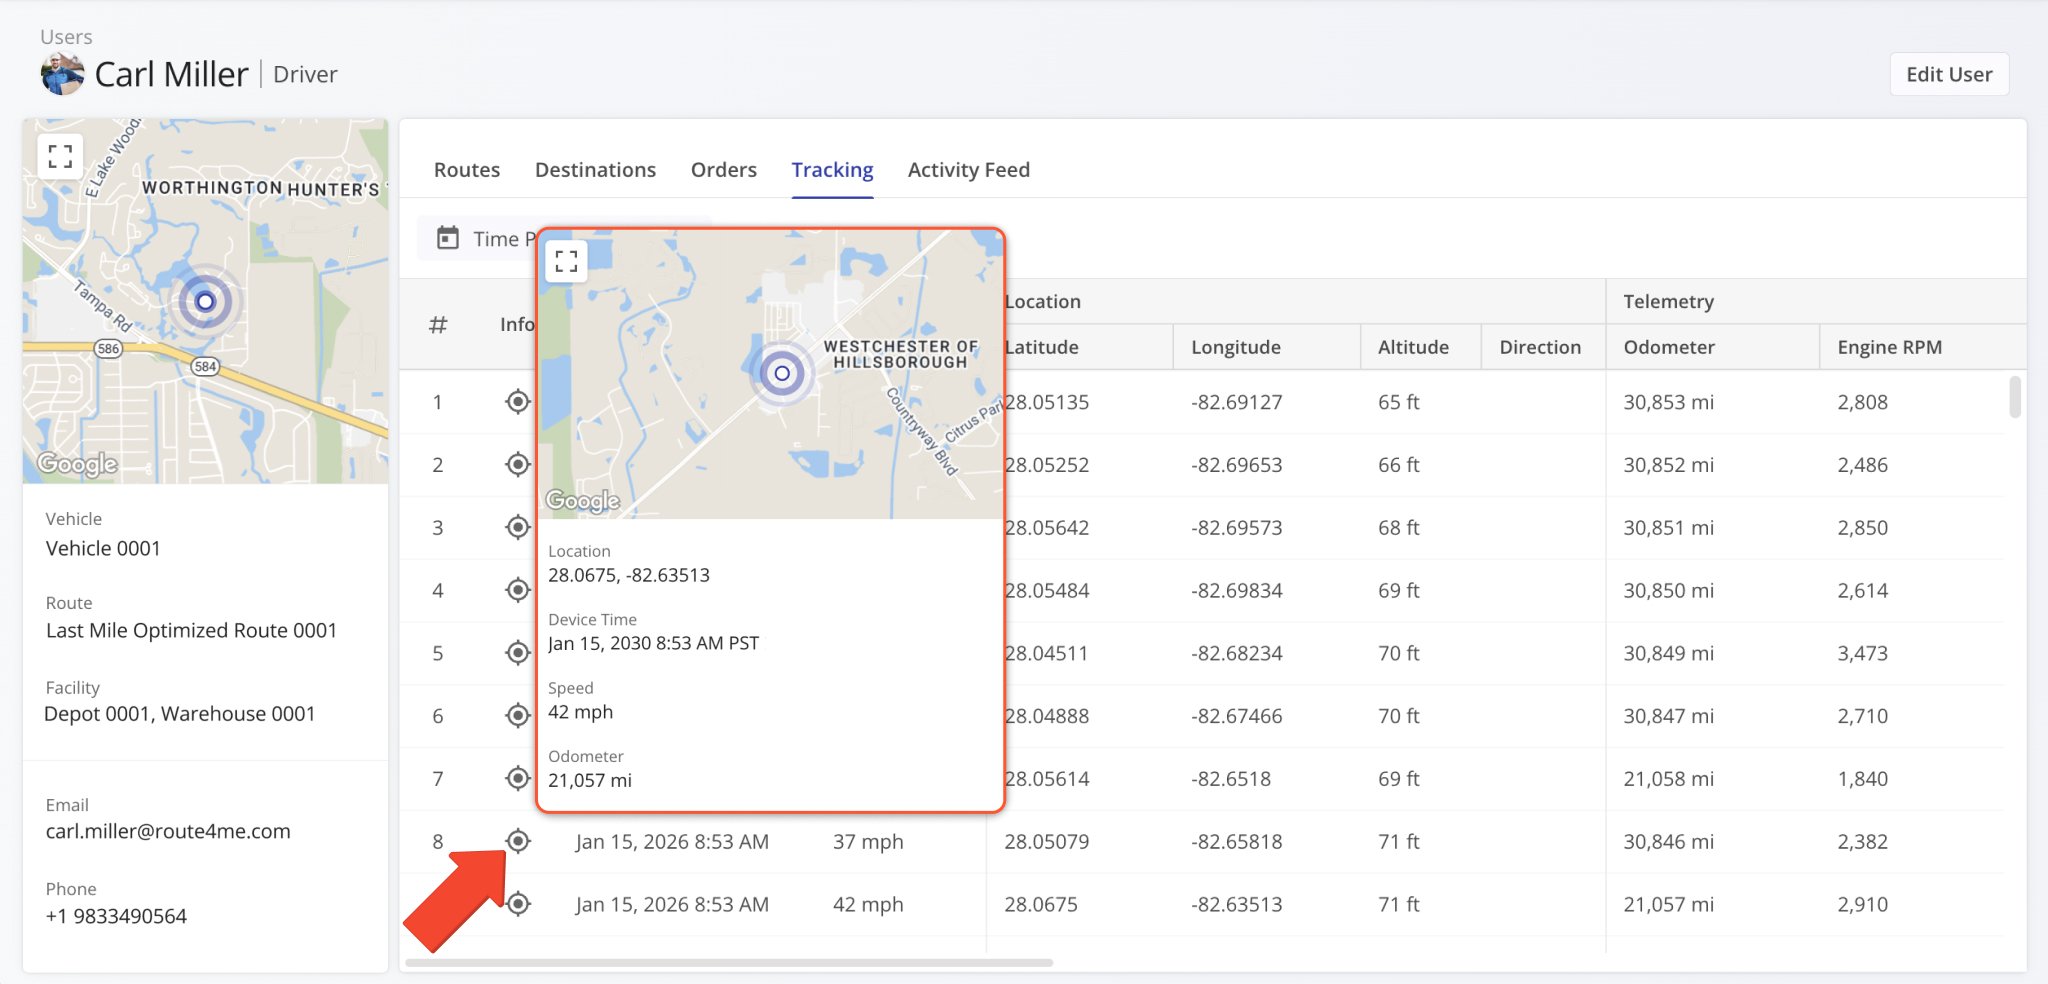The height and width of the screenshot is (984, 2048).
Task: Open the Destinations tab
Action: click(595, 170)
